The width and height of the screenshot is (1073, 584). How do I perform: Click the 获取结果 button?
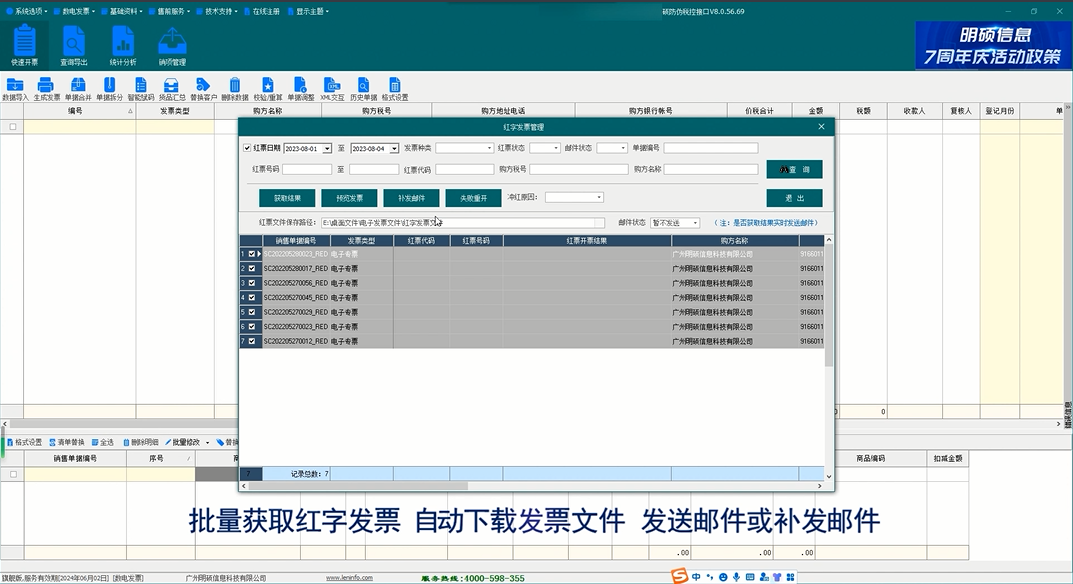[x=287, y=198]
